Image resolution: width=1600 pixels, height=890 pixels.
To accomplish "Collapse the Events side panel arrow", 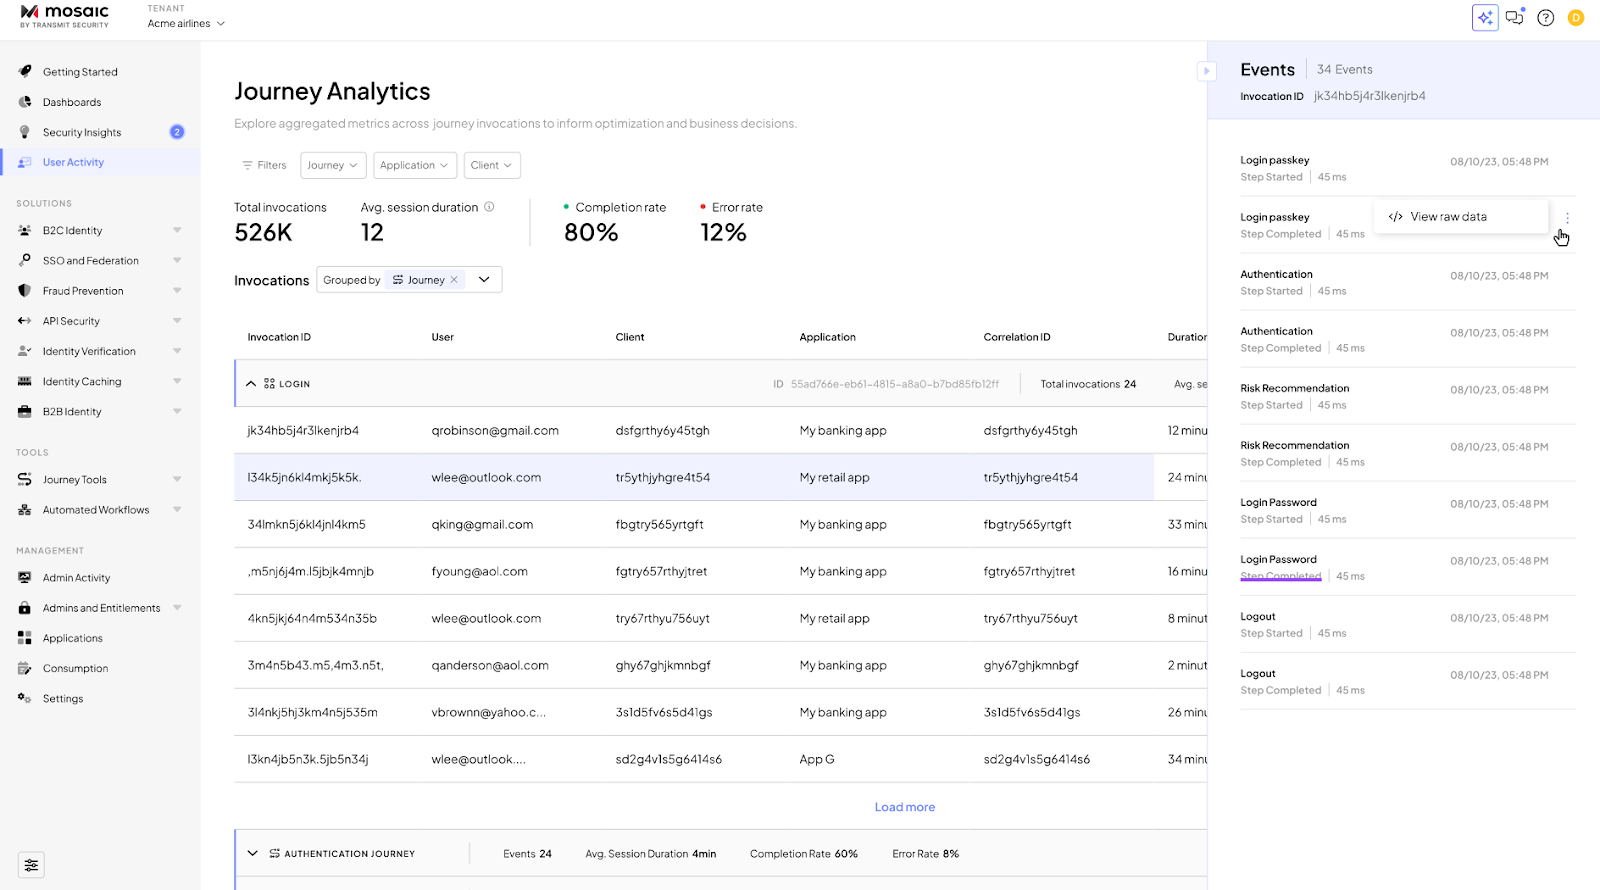I will click(x=1207, y=71).
